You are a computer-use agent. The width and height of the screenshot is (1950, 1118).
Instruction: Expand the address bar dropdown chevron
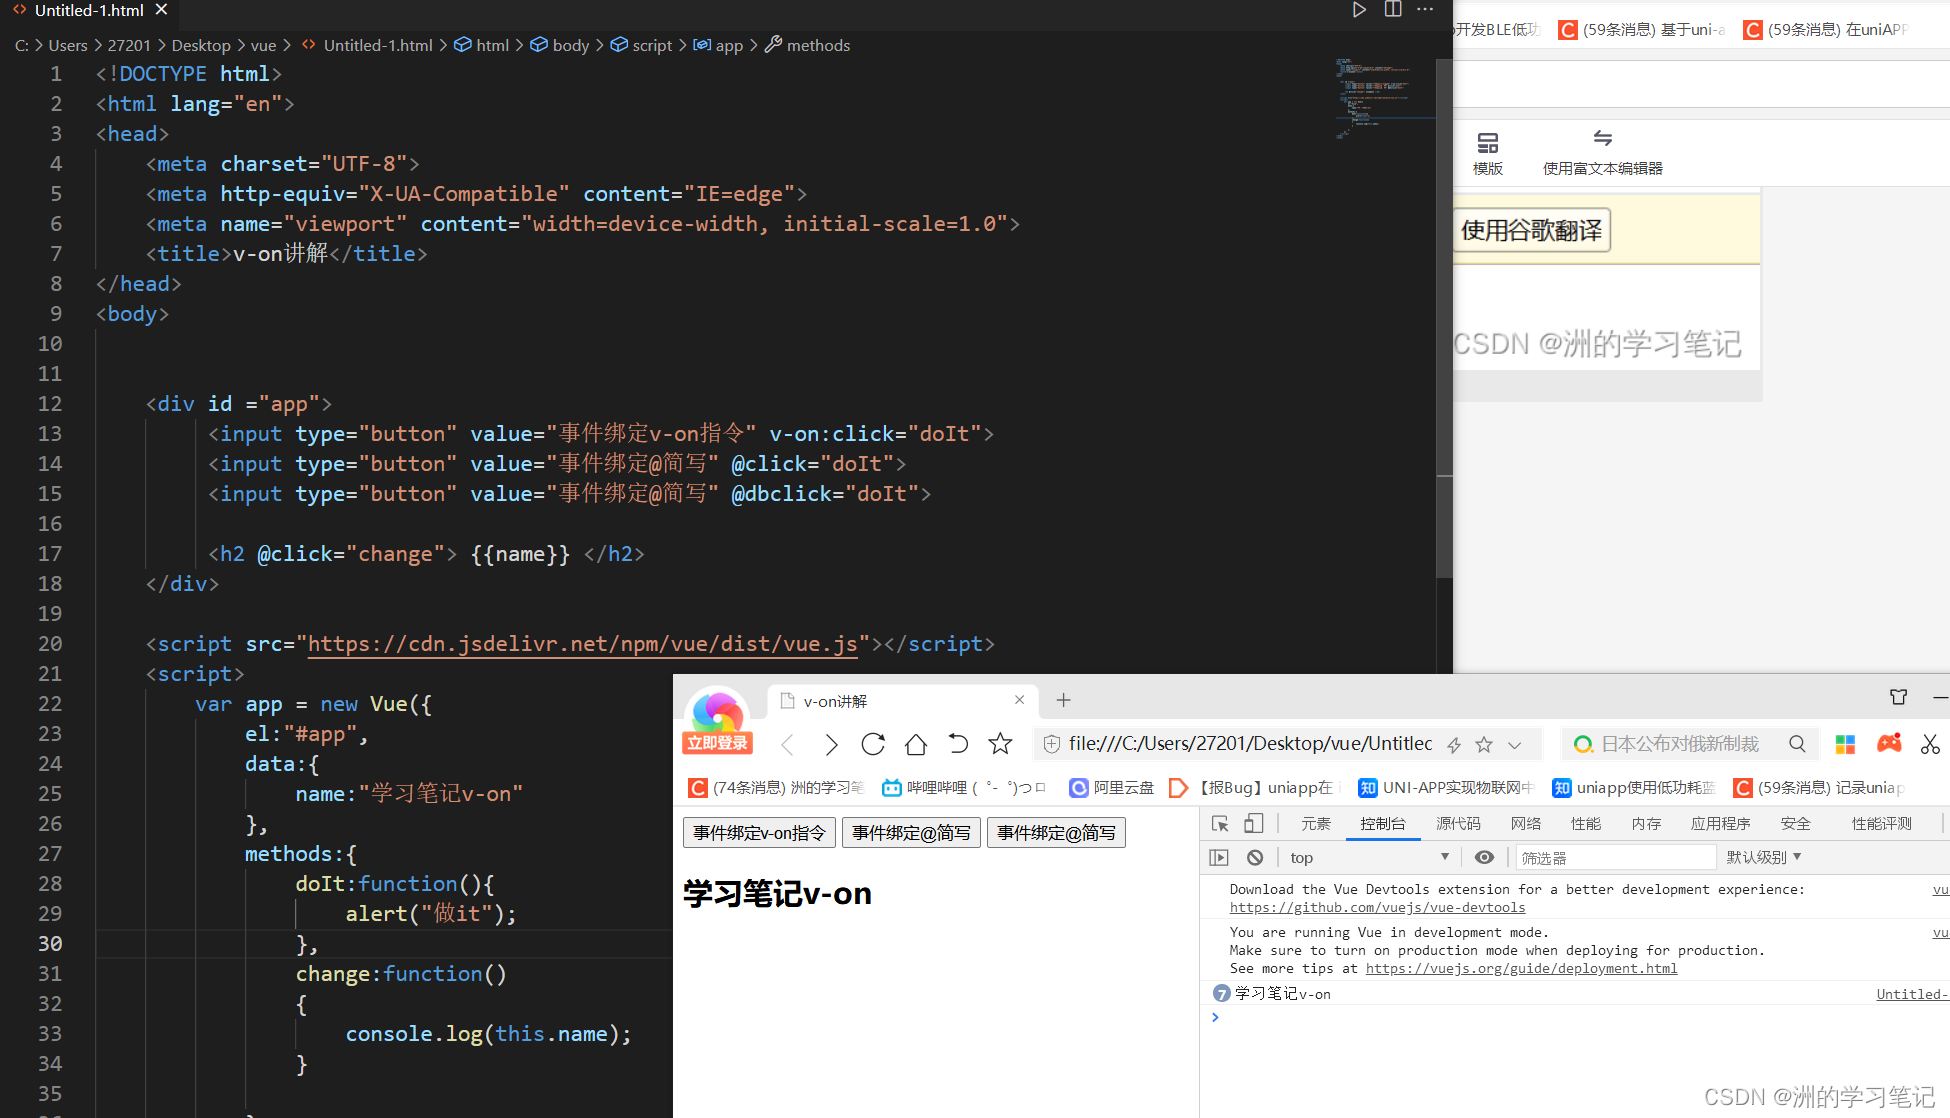click(1515, 745)
